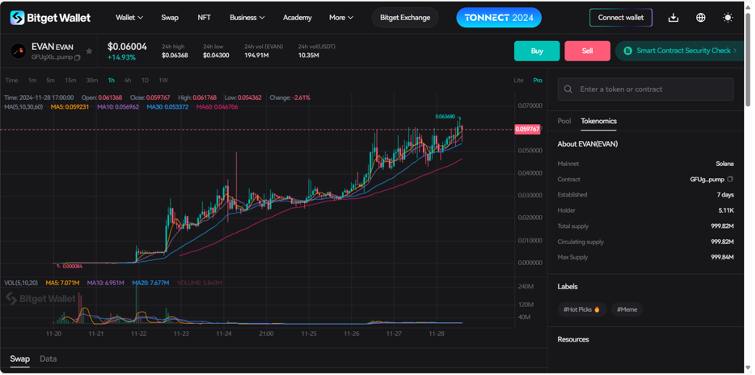Switch chart to Pro mode

(537, 80)
